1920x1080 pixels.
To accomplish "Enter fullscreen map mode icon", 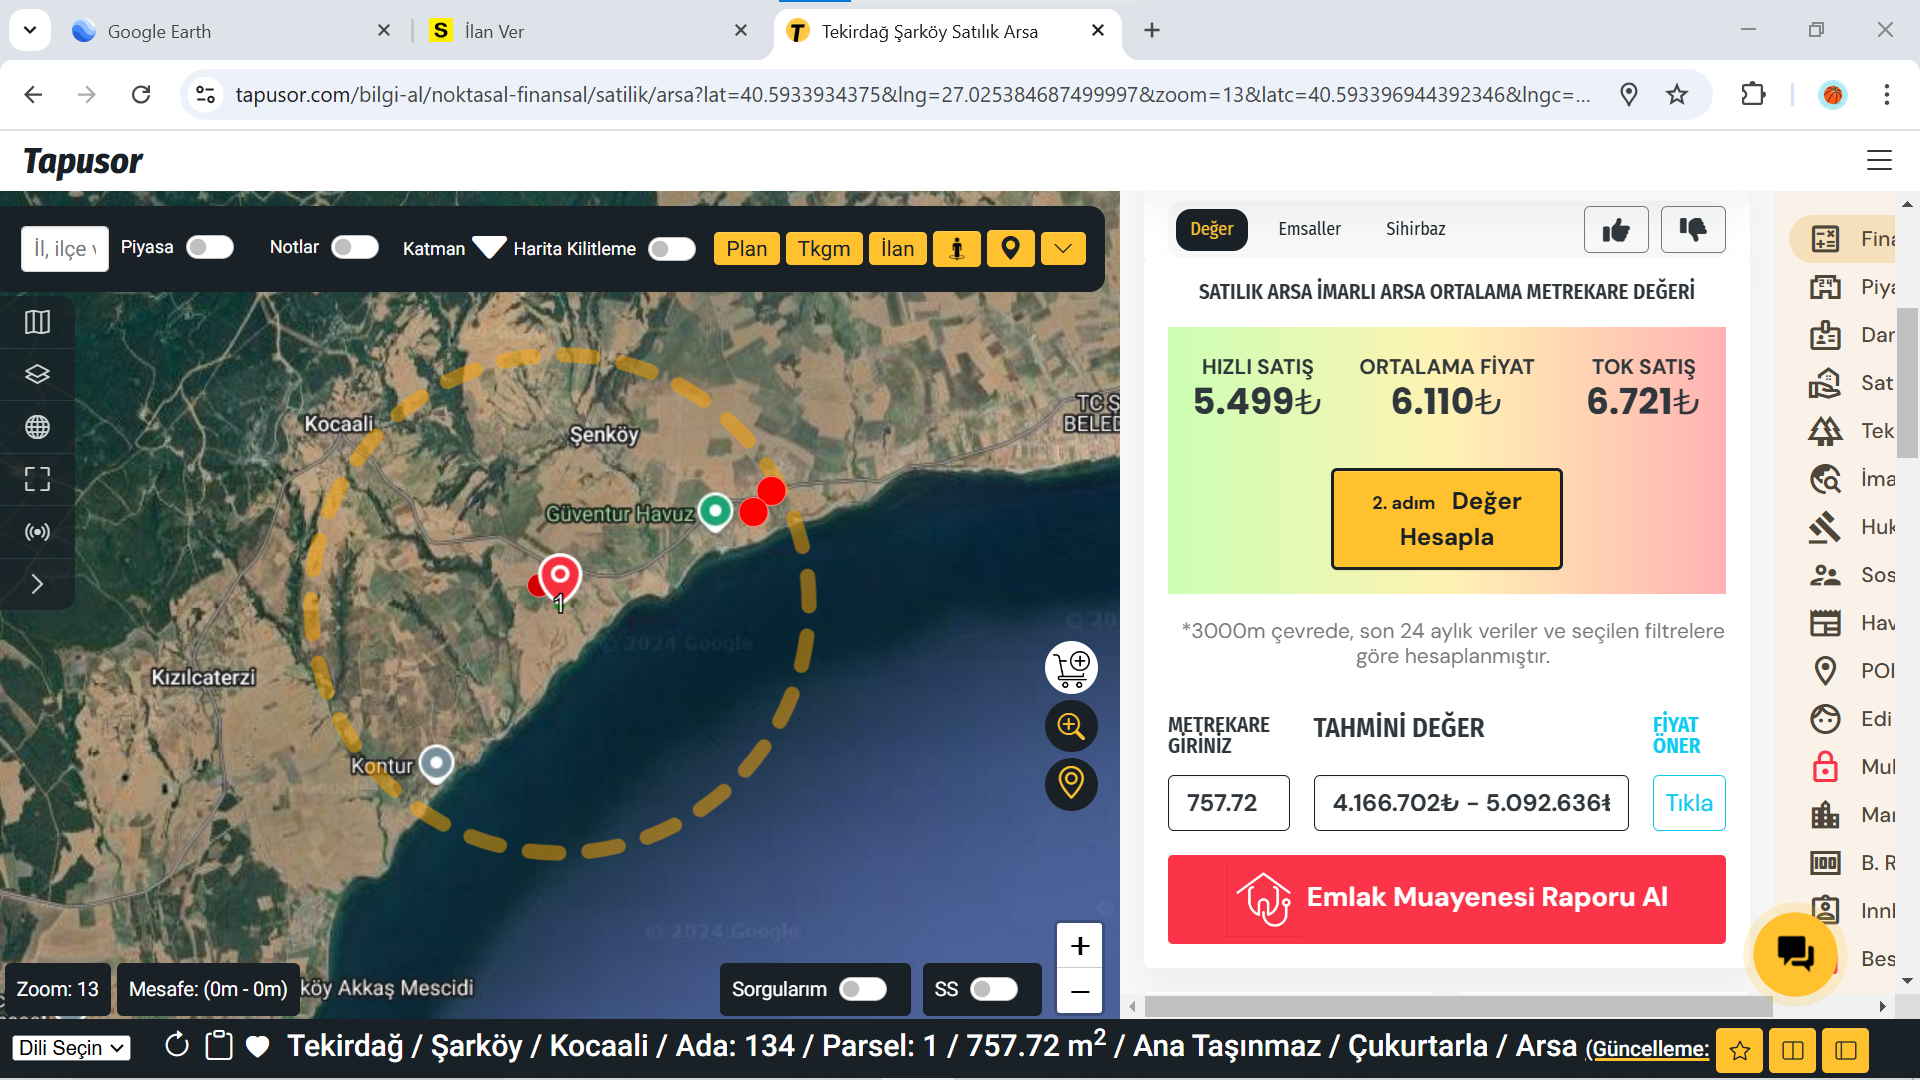I will tap(37, 479).
